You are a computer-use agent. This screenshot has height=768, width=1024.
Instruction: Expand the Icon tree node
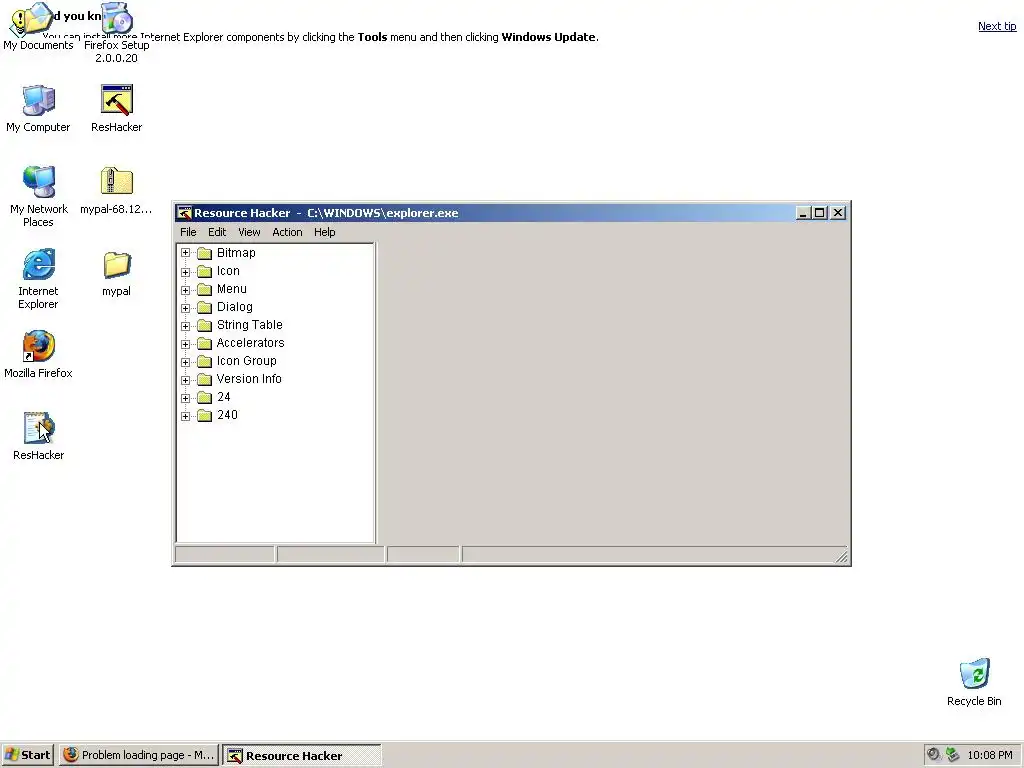click(185, 271)
